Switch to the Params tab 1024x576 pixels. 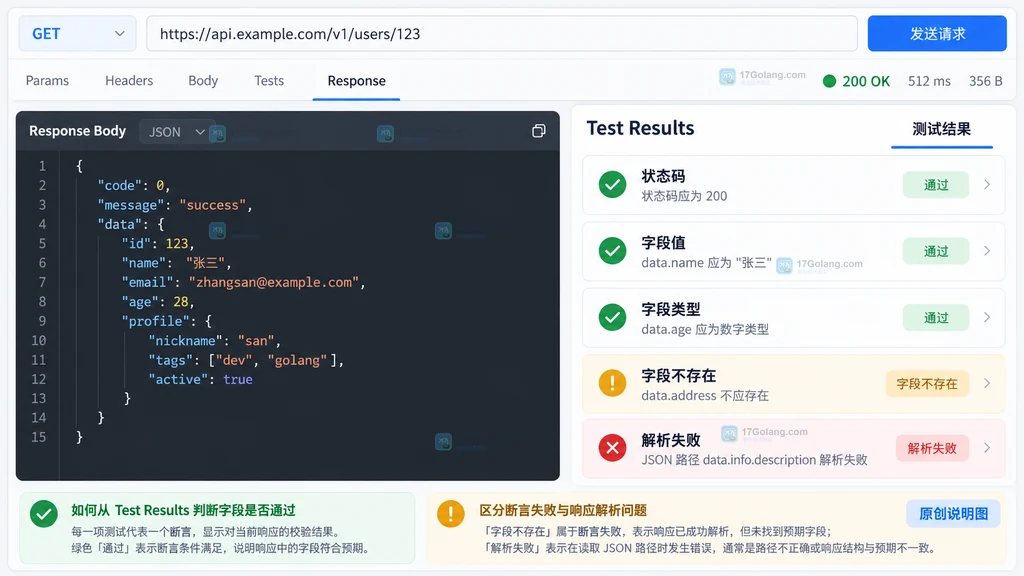pos(47,80)
